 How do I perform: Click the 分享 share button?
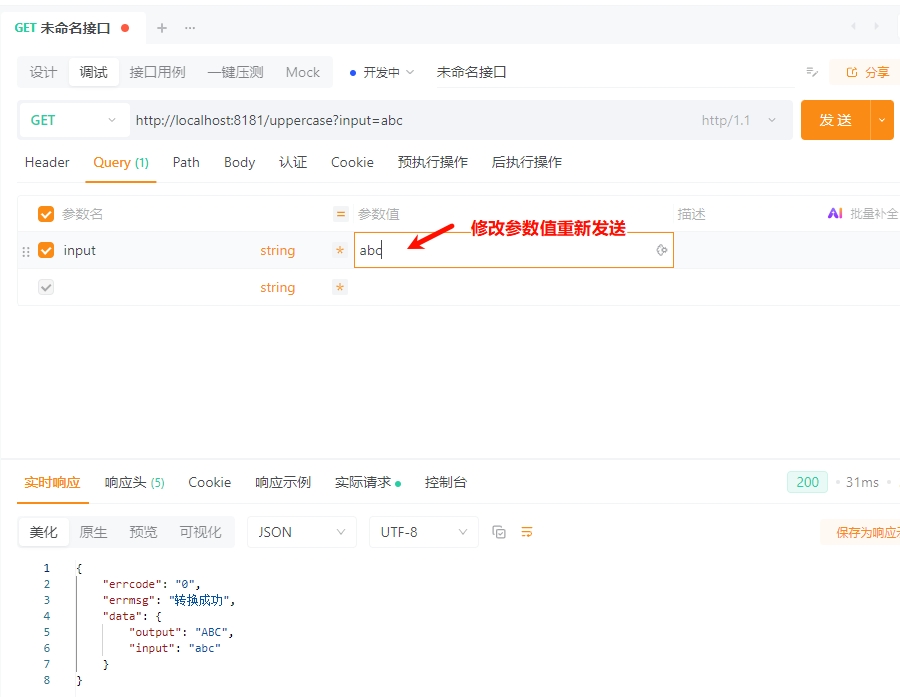[x=867, y=72]
